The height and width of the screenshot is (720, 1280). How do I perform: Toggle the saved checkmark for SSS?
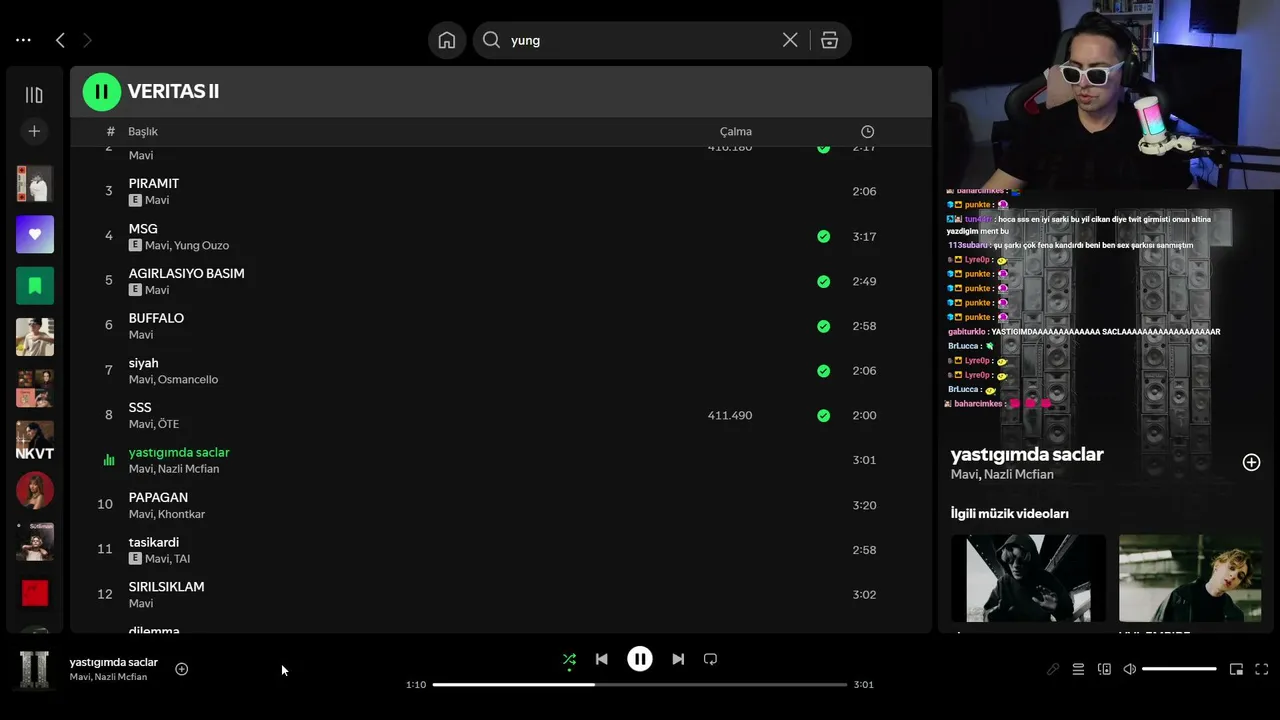coord(823,415)
